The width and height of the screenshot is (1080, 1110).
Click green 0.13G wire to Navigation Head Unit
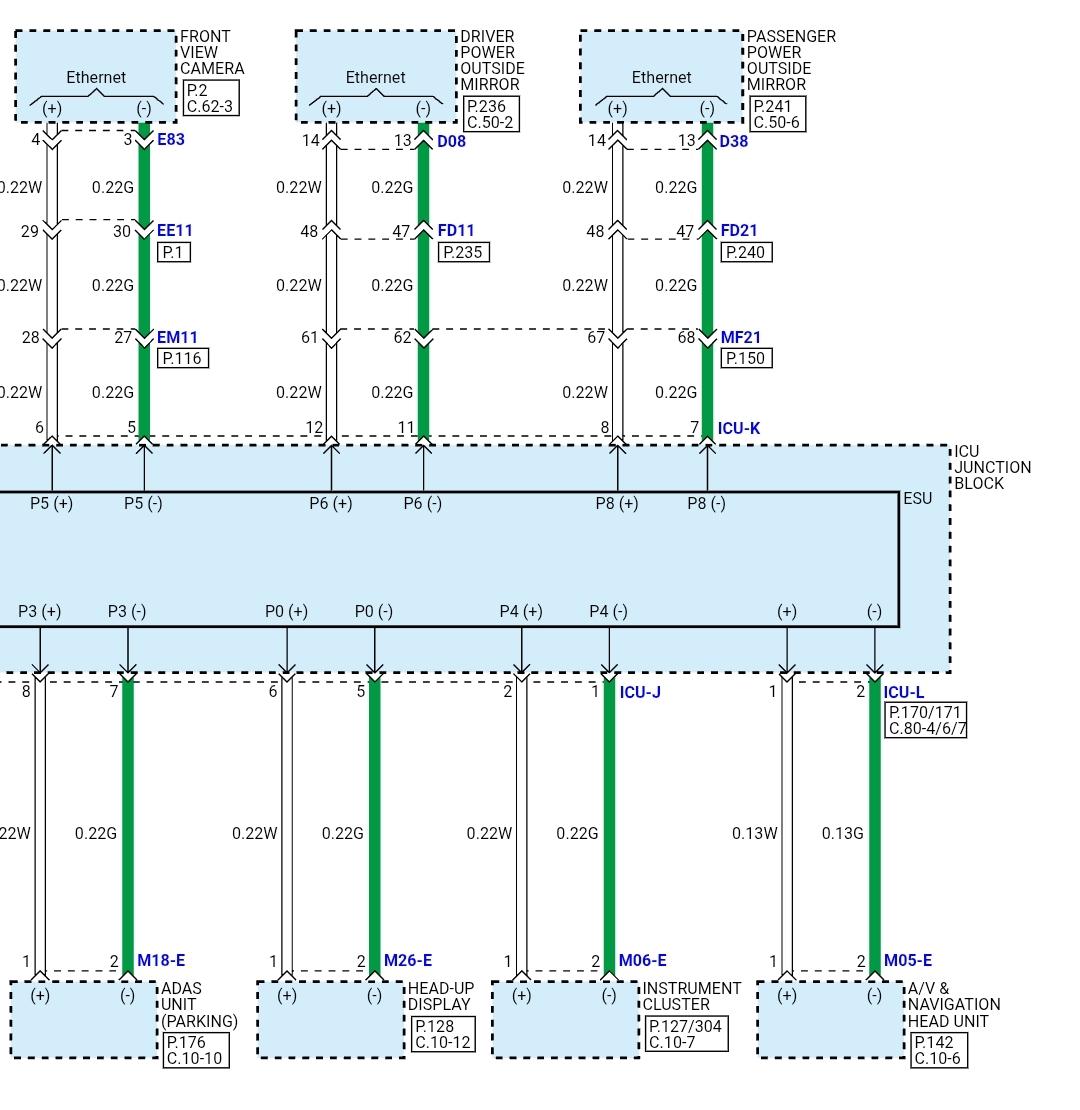tap(875, 825)
